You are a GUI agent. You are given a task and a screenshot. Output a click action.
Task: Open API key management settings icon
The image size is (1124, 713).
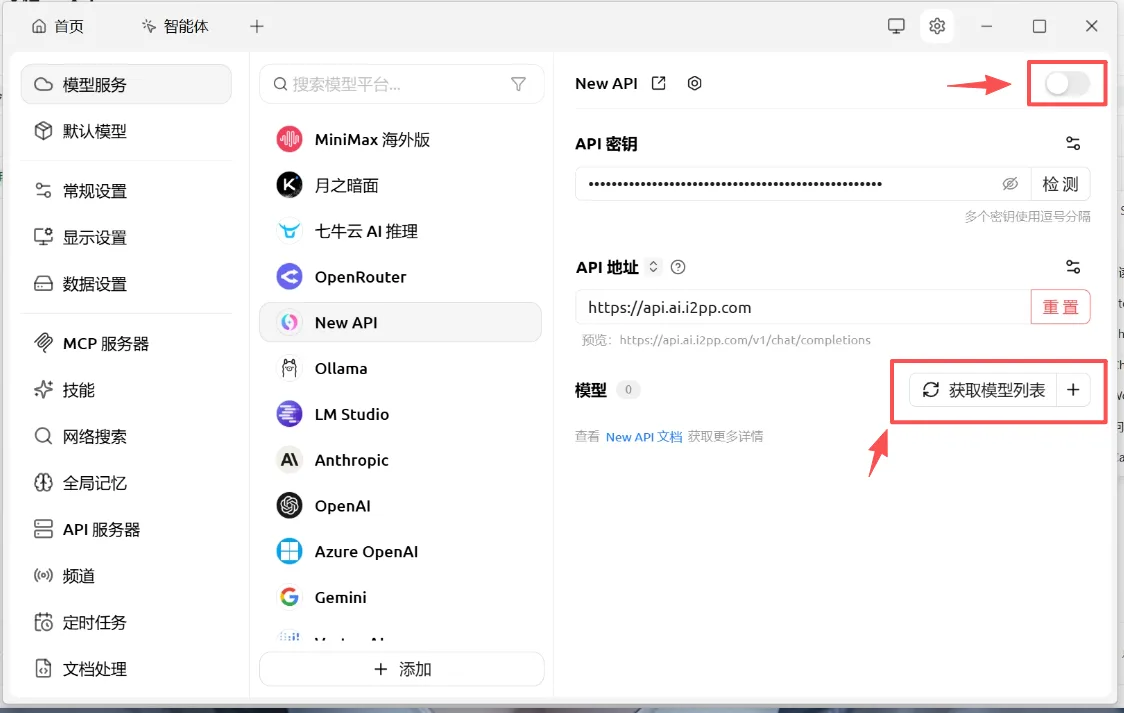1072,143
